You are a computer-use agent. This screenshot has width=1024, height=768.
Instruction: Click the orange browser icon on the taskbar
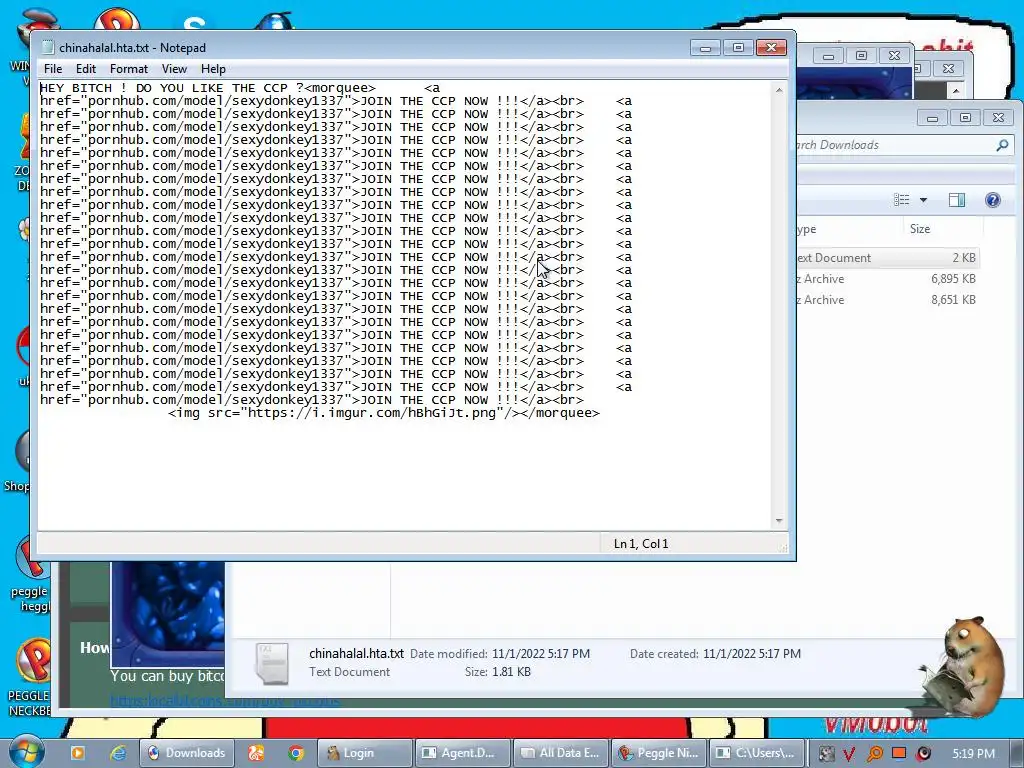pos(255,753)
